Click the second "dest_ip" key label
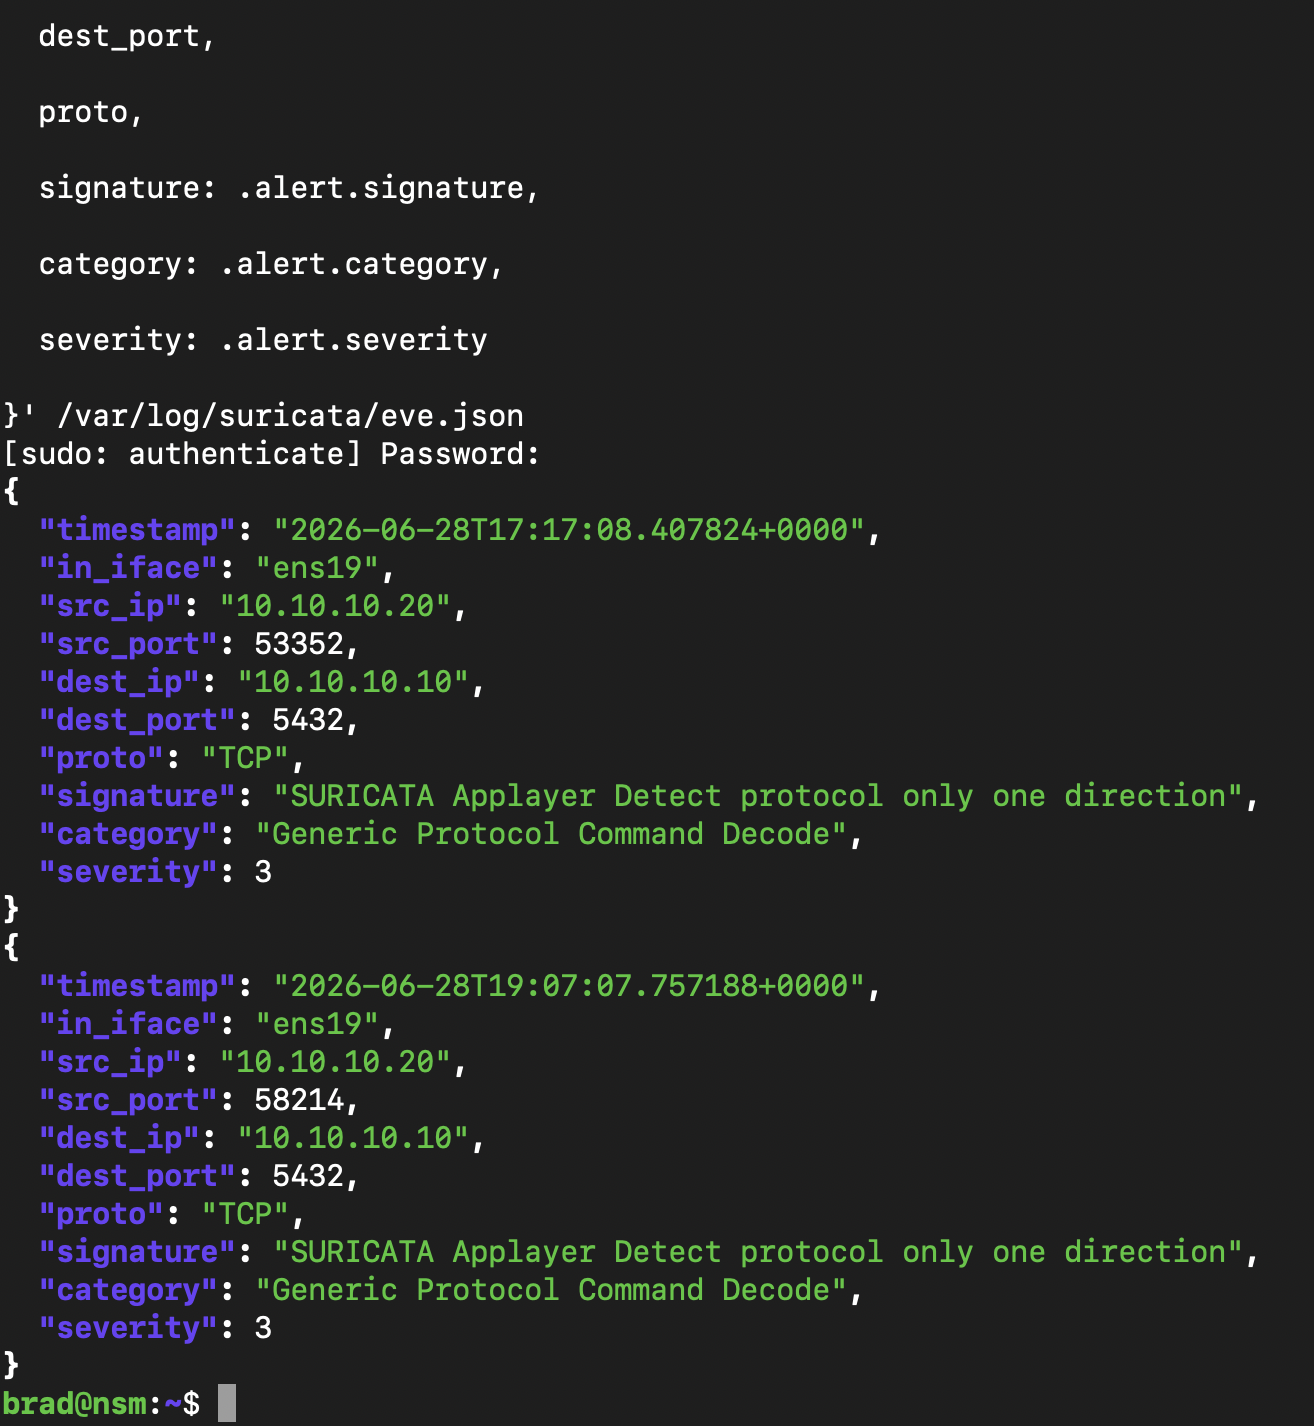The width and height of the screenshot is (1314, 1426). (x=119, y=1138)
